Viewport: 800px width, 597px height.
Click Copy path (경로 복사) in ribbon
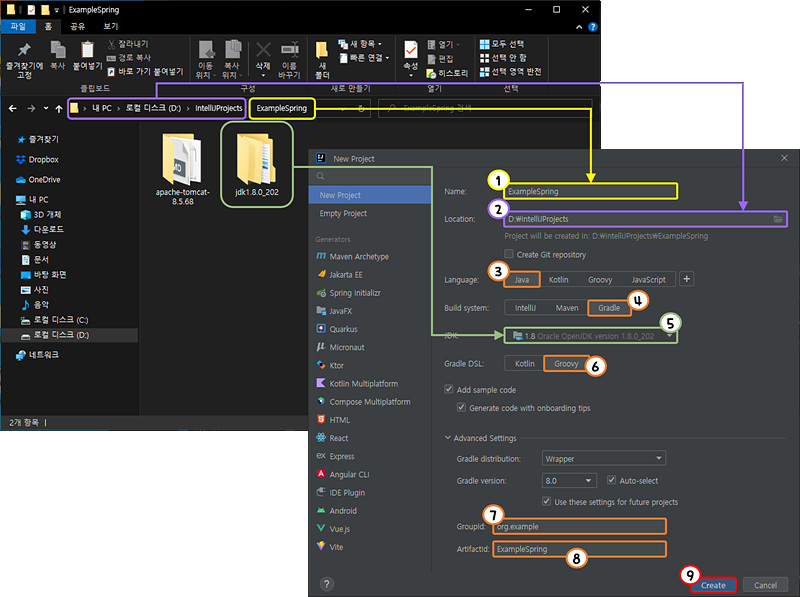pos(129,58)
